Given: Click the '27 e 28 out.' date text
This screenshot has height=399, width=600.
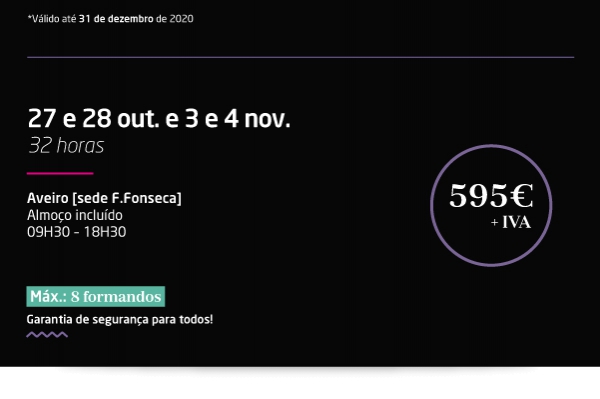Looking at the screenshot, I should pos(93,119).
